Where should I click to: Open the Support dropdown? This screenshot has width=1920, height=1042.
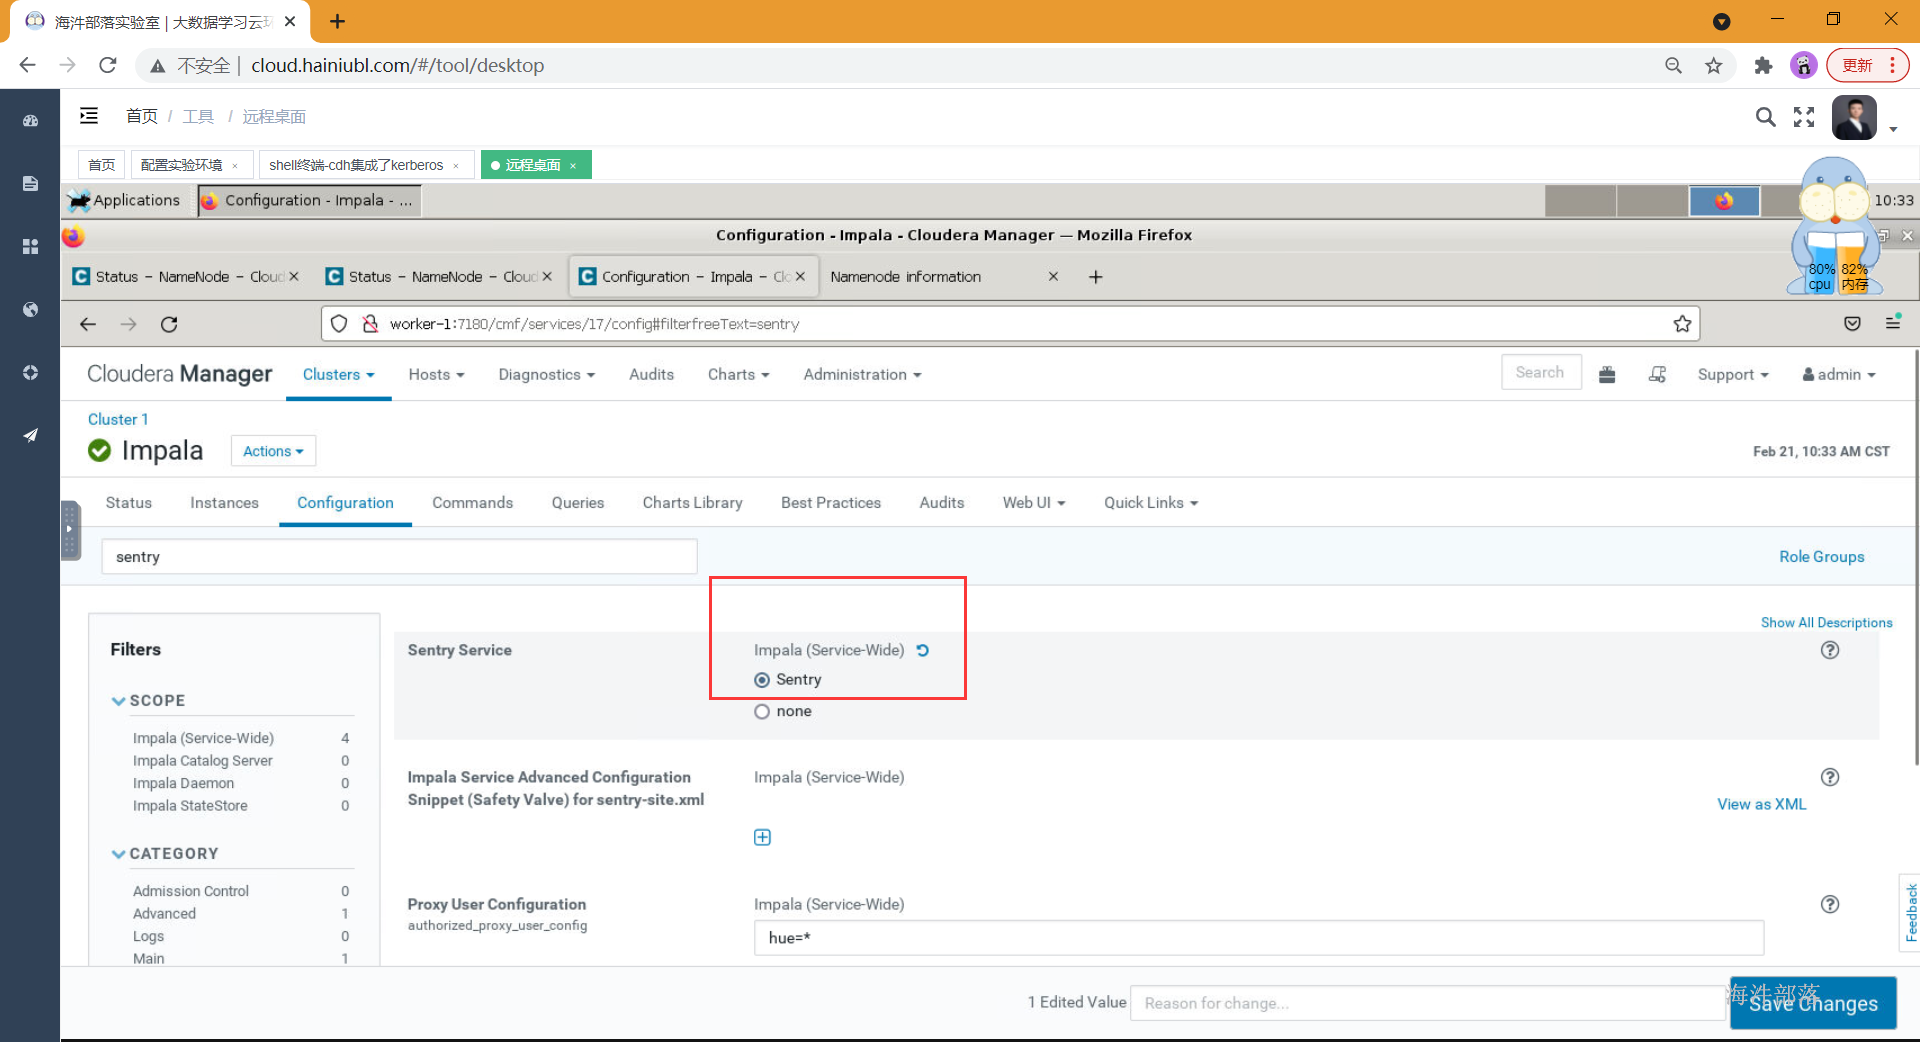click(x=1733, y=374)
